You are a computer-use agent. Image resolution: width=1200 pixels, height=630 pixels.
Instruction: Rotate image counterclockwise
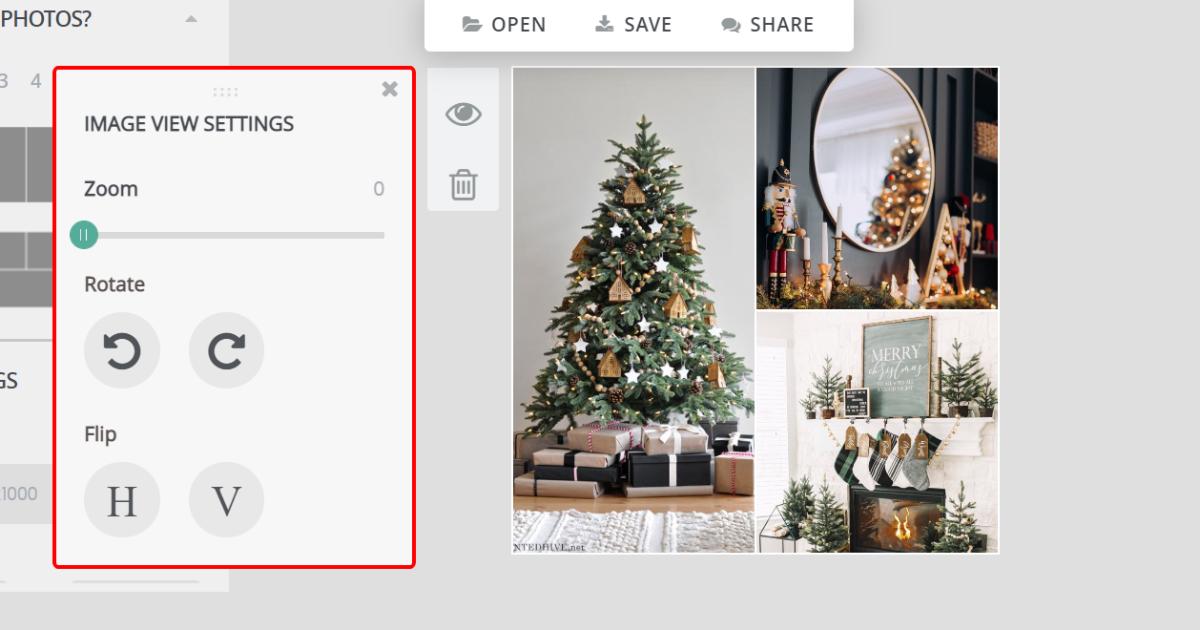pos(122,350)
